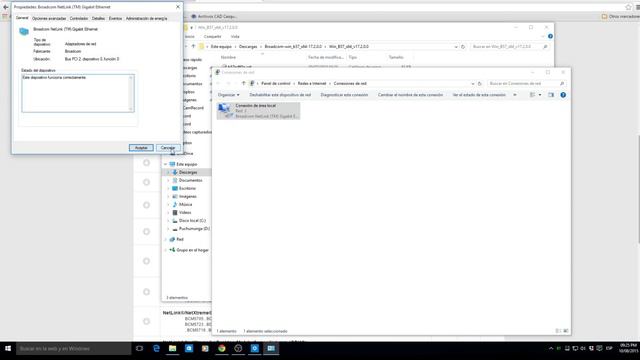Refresh the Conexiones de red address bar
The width and height of the screenshot is (640, 360).
[480, 84]
